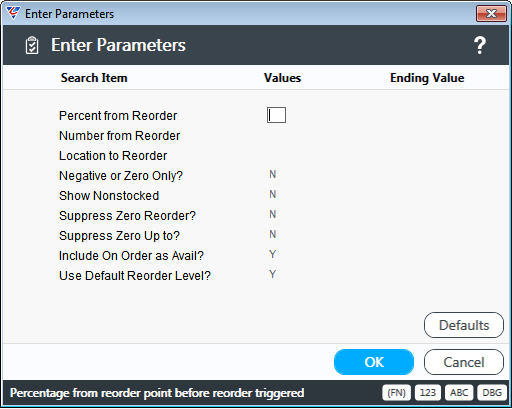The image size is (512, 409).
Task: Toggle the Use Default Reorder Level value
Action: click(273, 274)
